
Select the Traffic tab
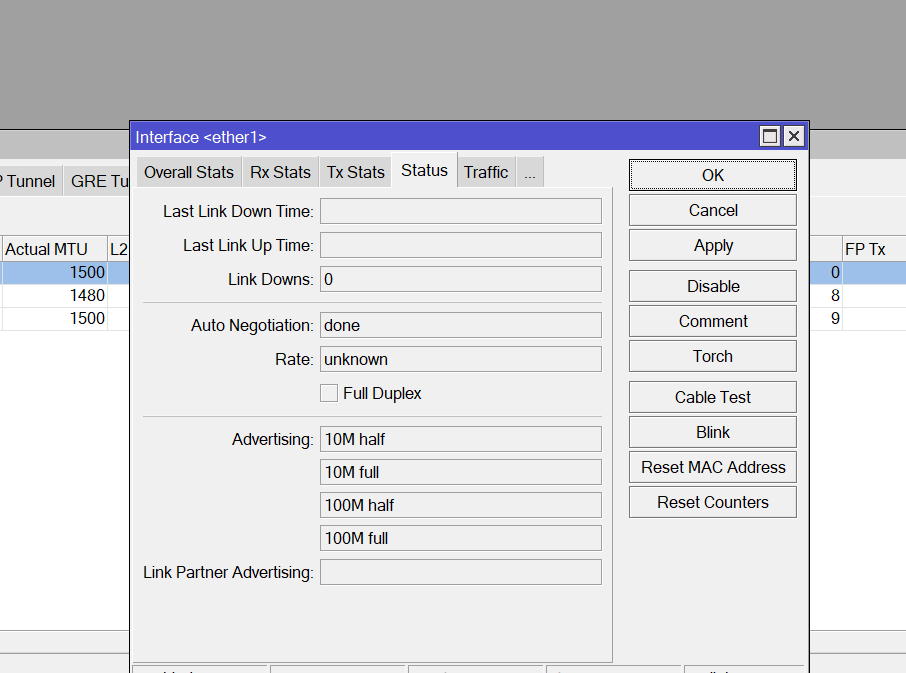[486, 172]
